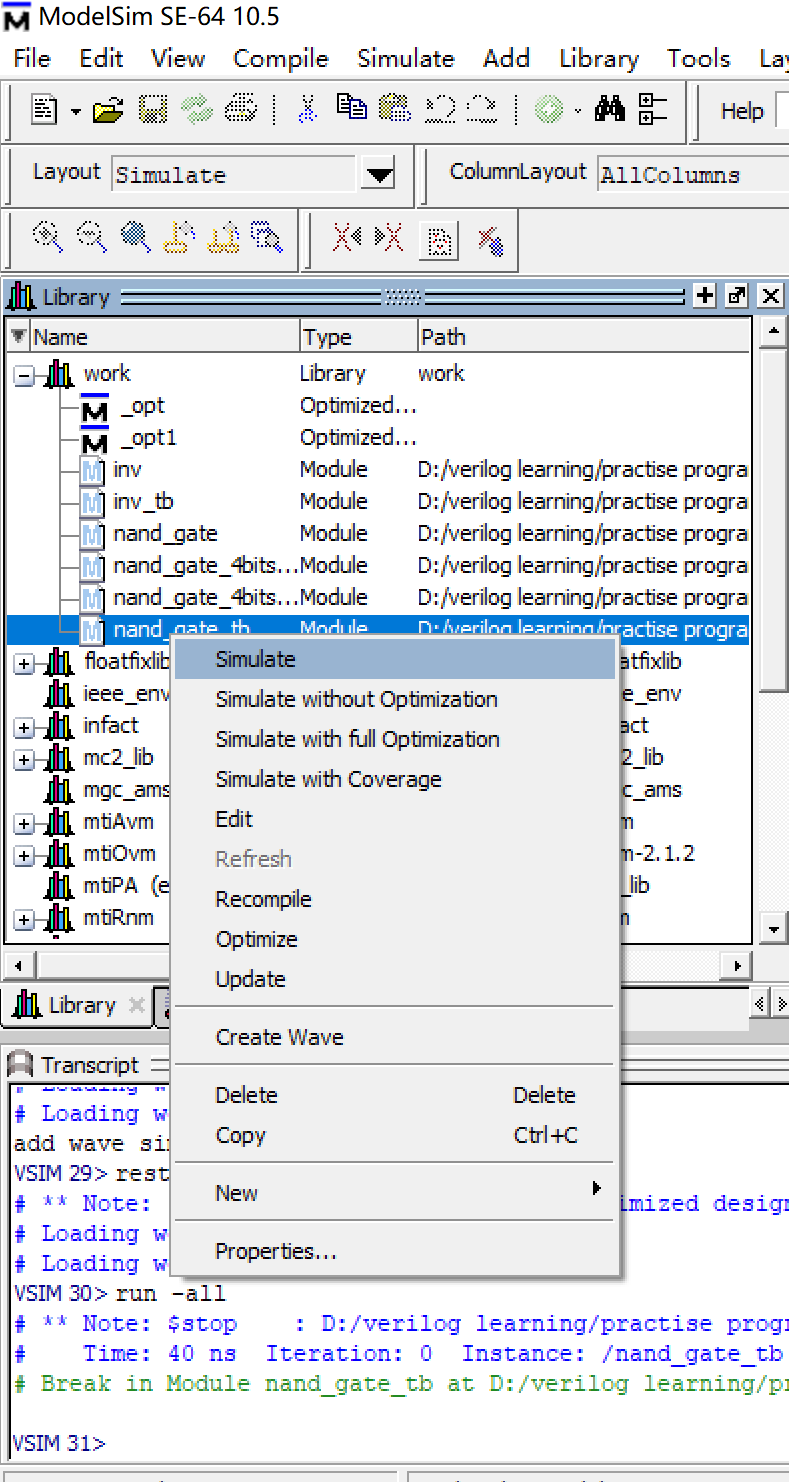Click the green Reload arrows icon
The width and height of the screenshot is (789, 1482).
[x=196, y=109]
